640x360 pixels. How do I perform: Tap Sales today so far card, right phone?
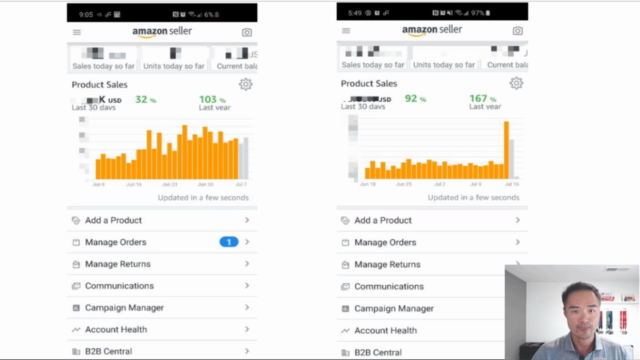pos(373,57)
